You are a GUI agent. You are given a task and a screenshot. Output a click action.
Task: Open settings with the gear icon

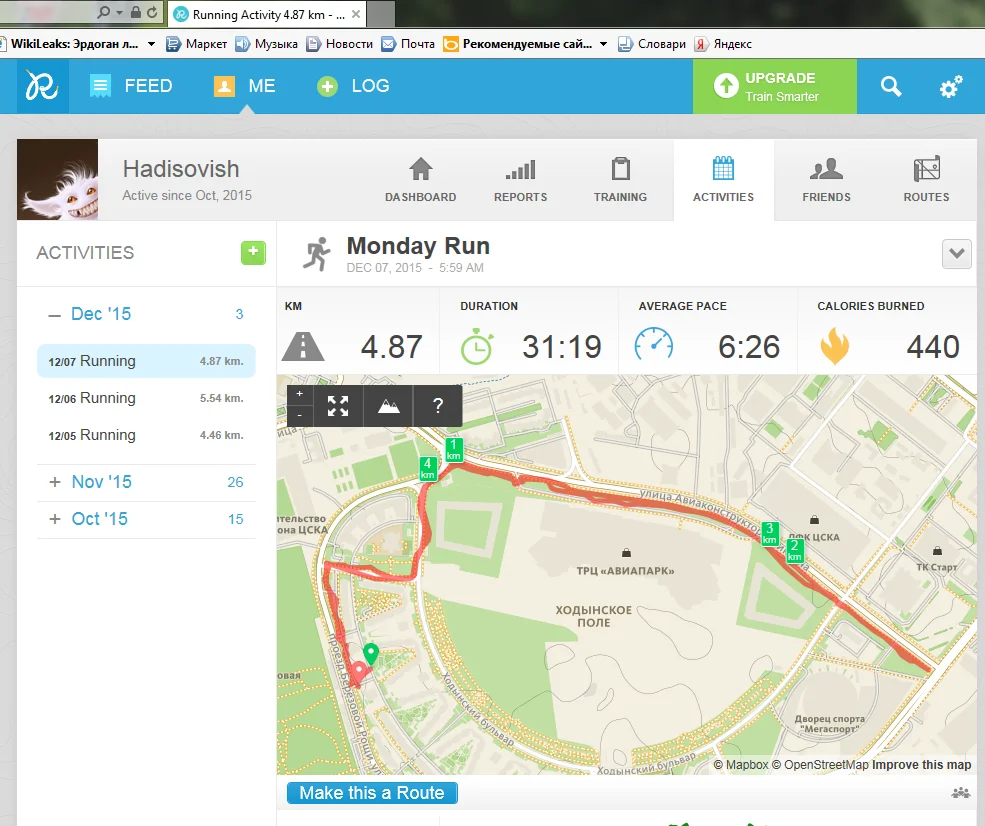coord(950,87)
